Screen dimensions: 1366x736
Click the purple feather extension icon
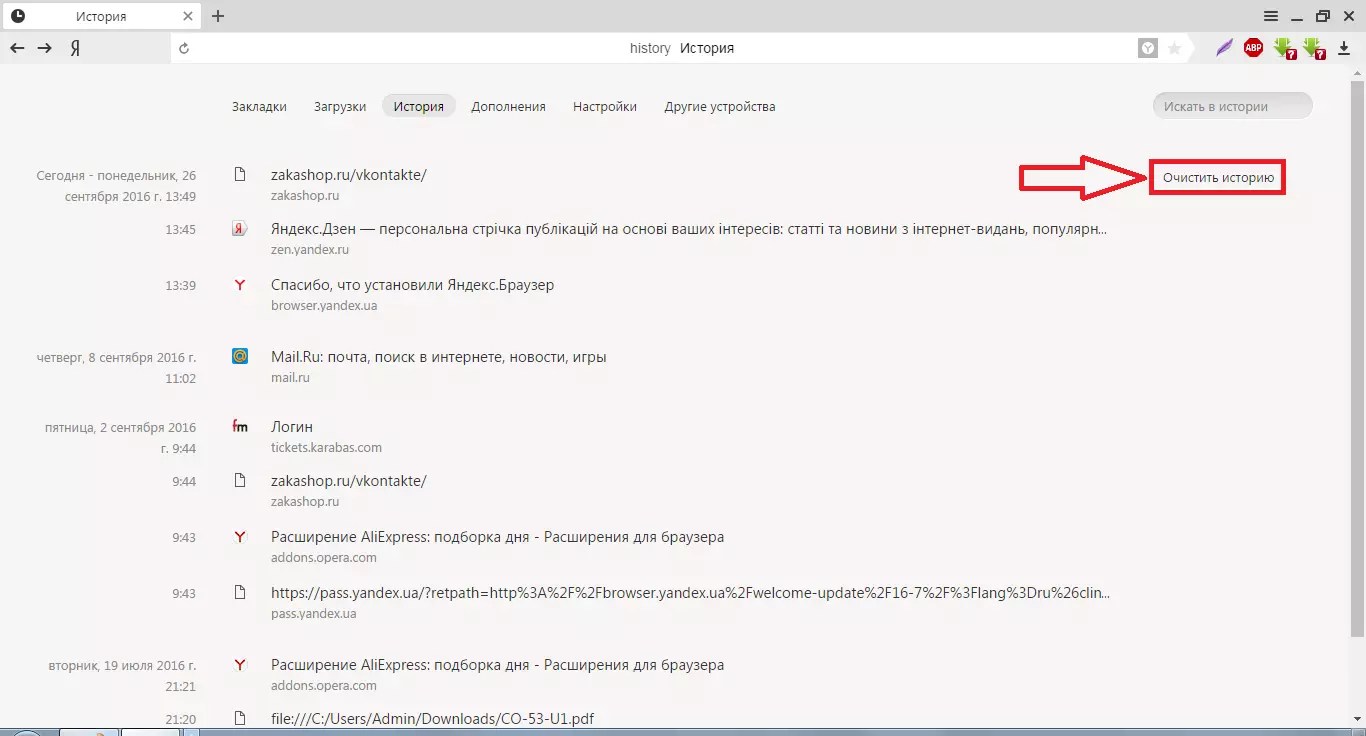tap(1224, 48)
